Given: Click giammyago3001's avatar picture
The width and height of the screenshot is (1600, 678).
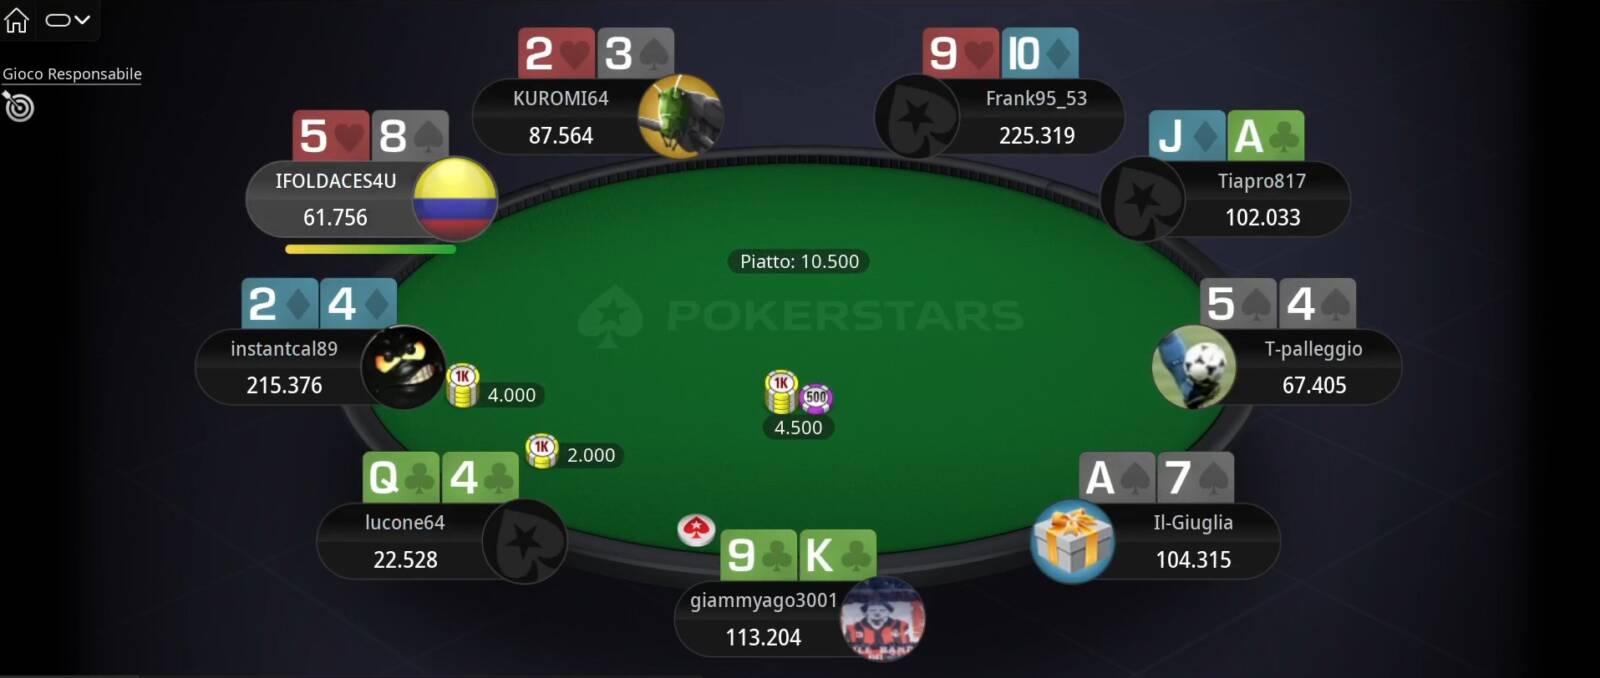Looking at the screenshot, I should click(x=882, y=619).
